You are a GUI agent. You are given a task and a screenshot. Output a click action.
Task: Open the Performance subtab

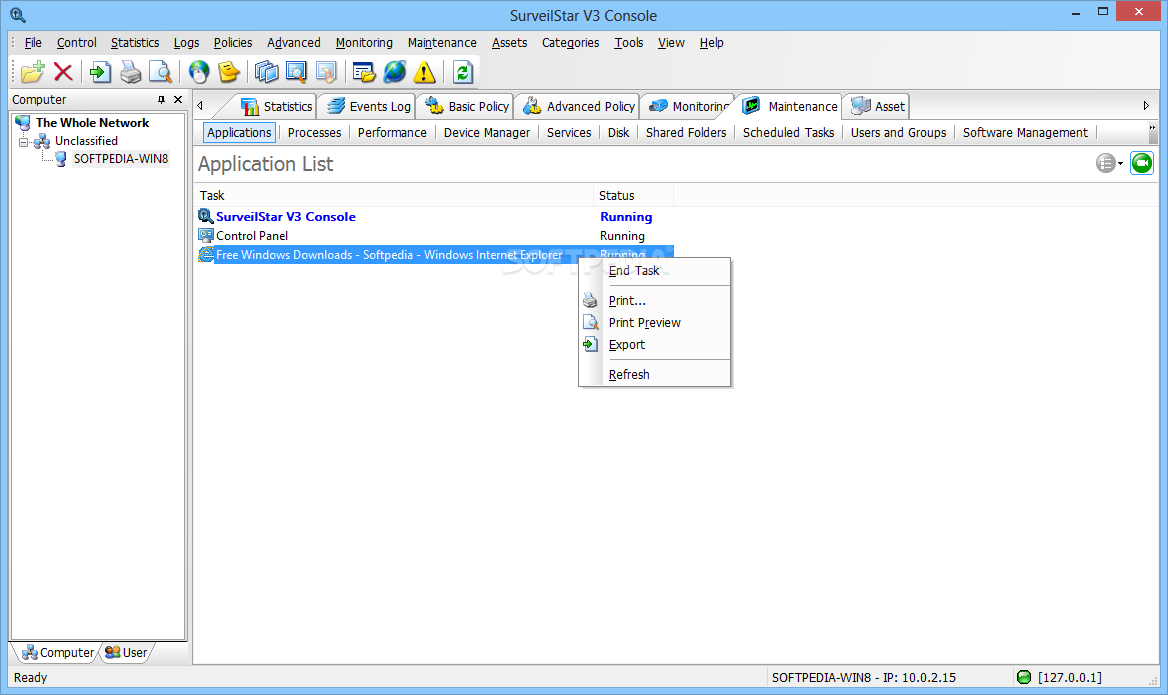coord(392,133)
